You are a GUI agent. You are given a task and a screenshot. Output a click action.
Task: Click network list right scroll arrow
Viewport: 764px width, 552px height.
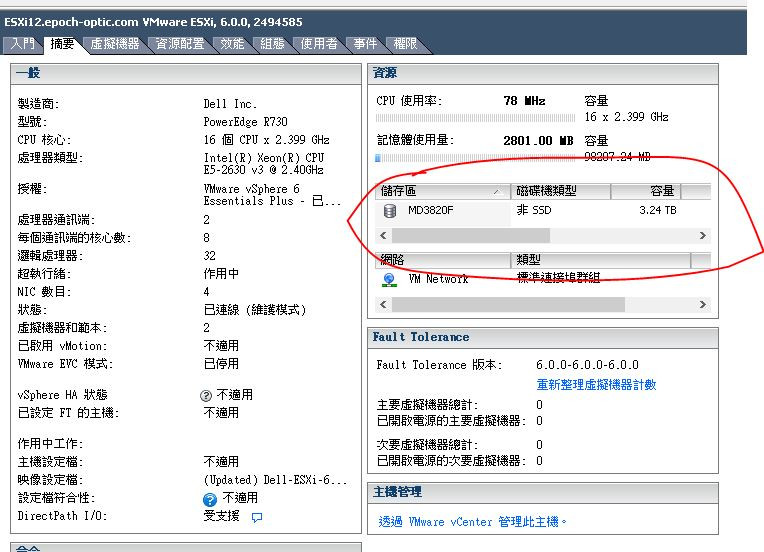[703, 305]
